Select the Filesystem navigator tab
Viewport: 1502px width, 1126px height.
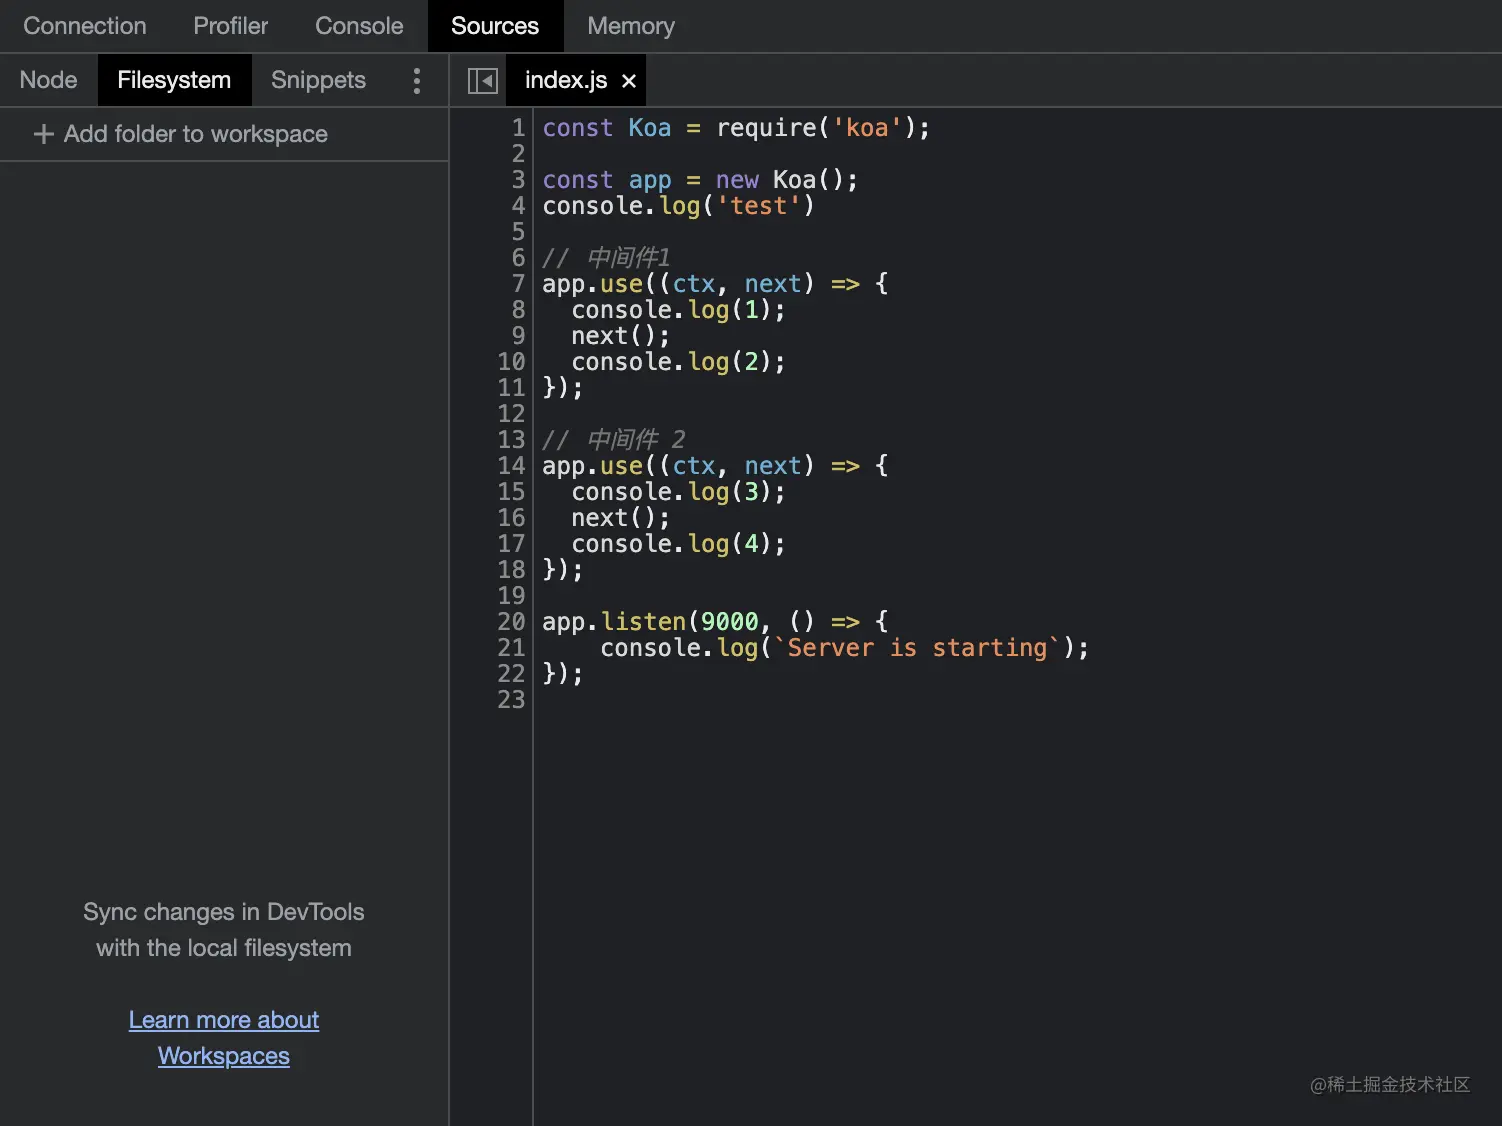173,80
